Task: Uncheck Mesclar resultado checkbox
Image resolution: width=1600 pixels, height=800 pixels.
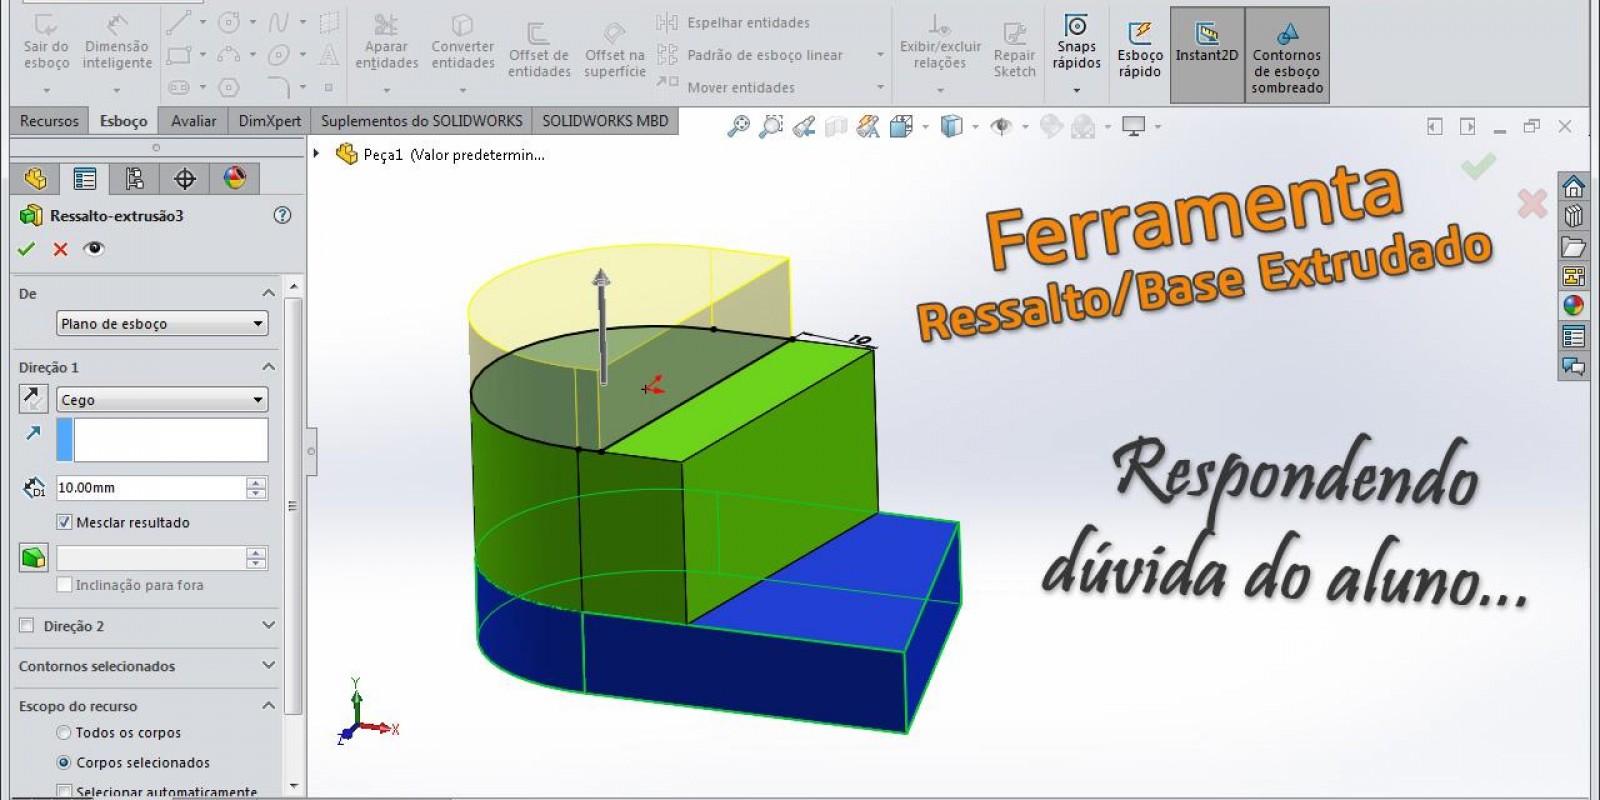Action: coord(65,522)
